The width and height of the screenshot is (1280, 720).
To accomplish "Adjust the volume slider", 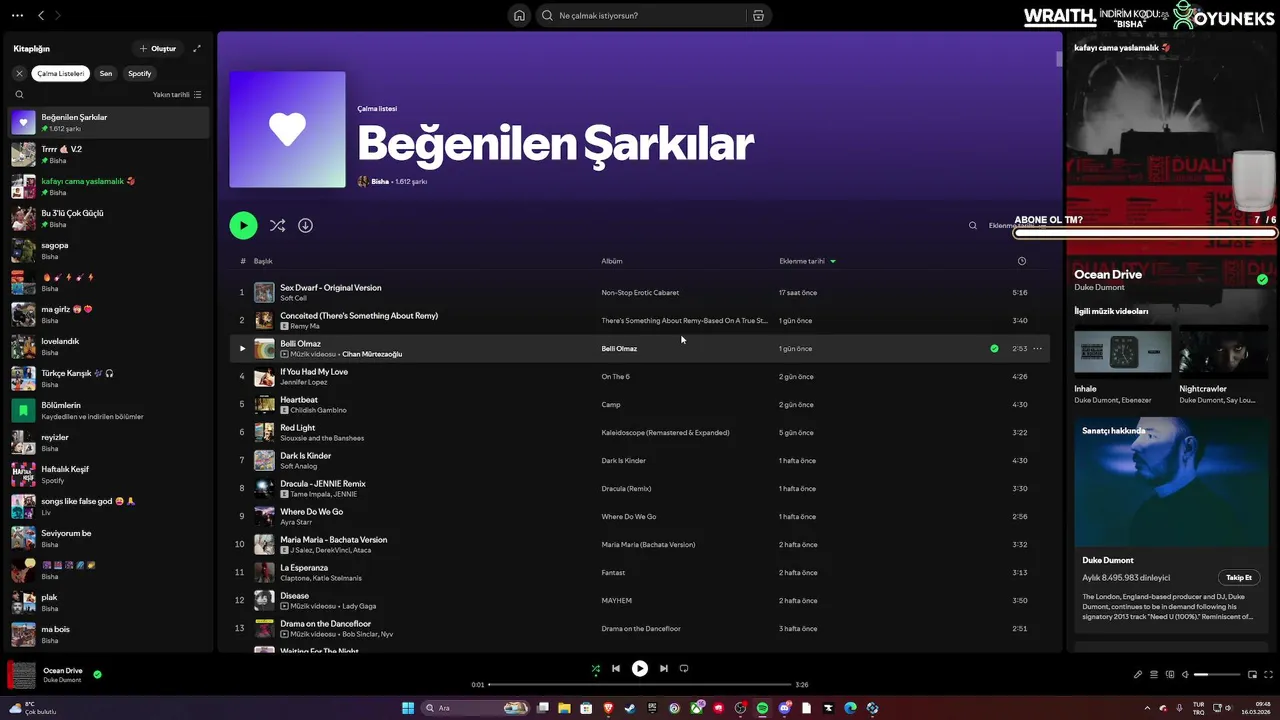I will click(x=1215, y=674).
